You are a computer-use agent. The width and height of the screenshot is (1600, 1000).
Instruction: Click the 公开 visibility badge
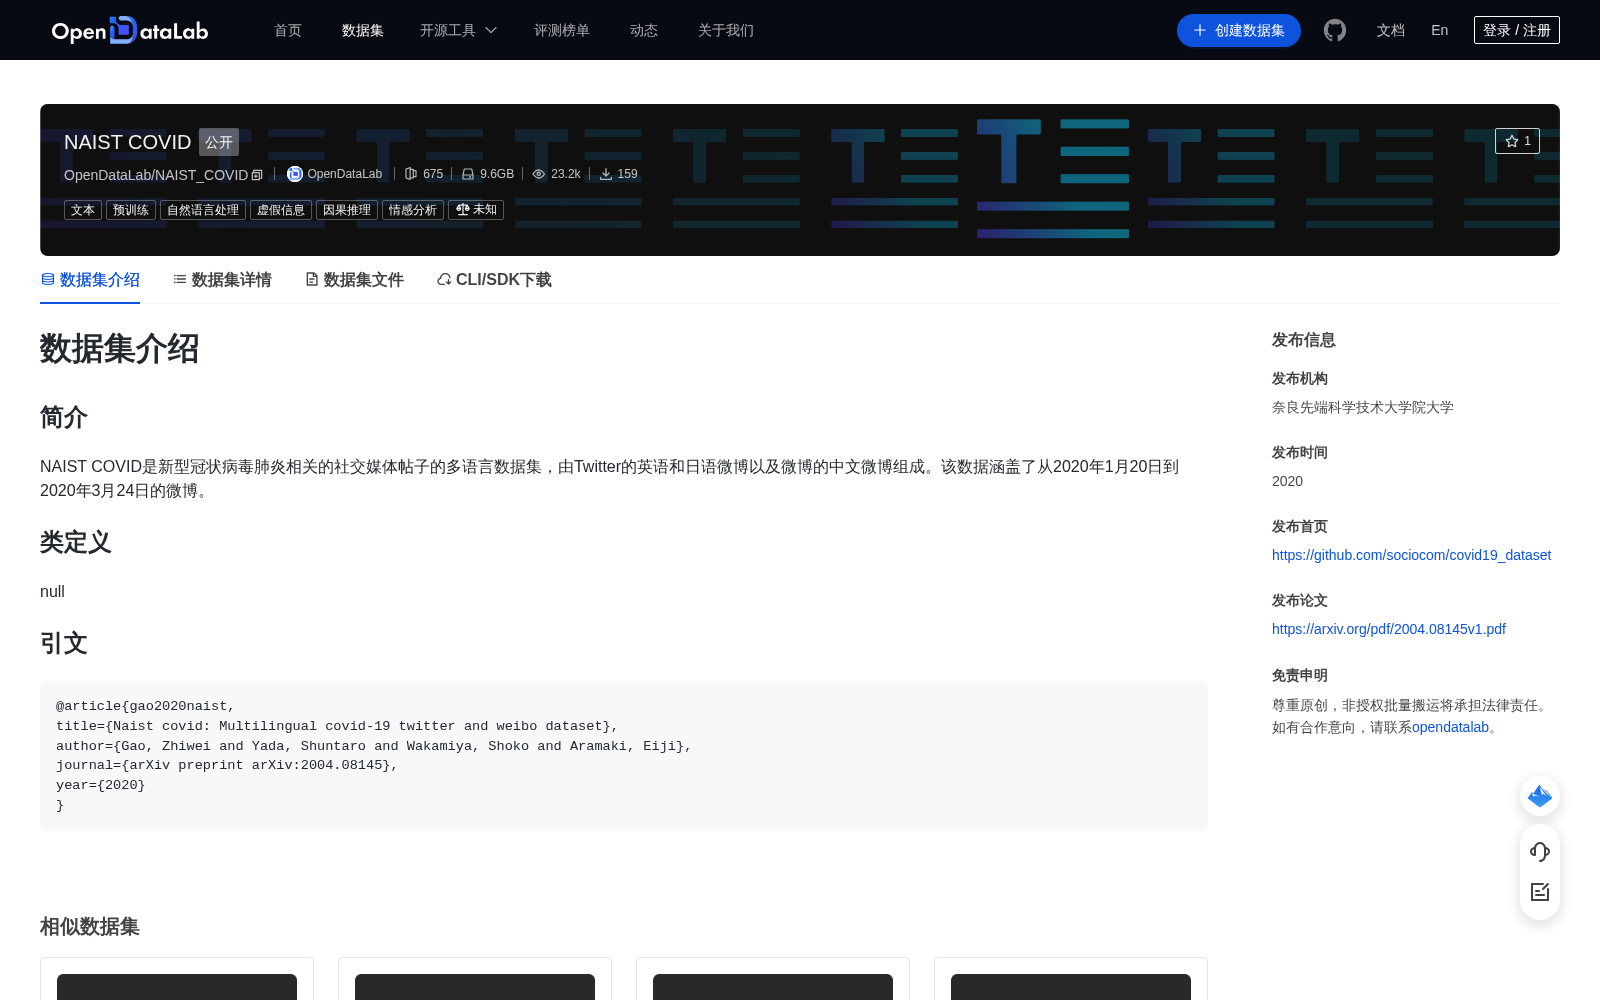coord(219,142)
